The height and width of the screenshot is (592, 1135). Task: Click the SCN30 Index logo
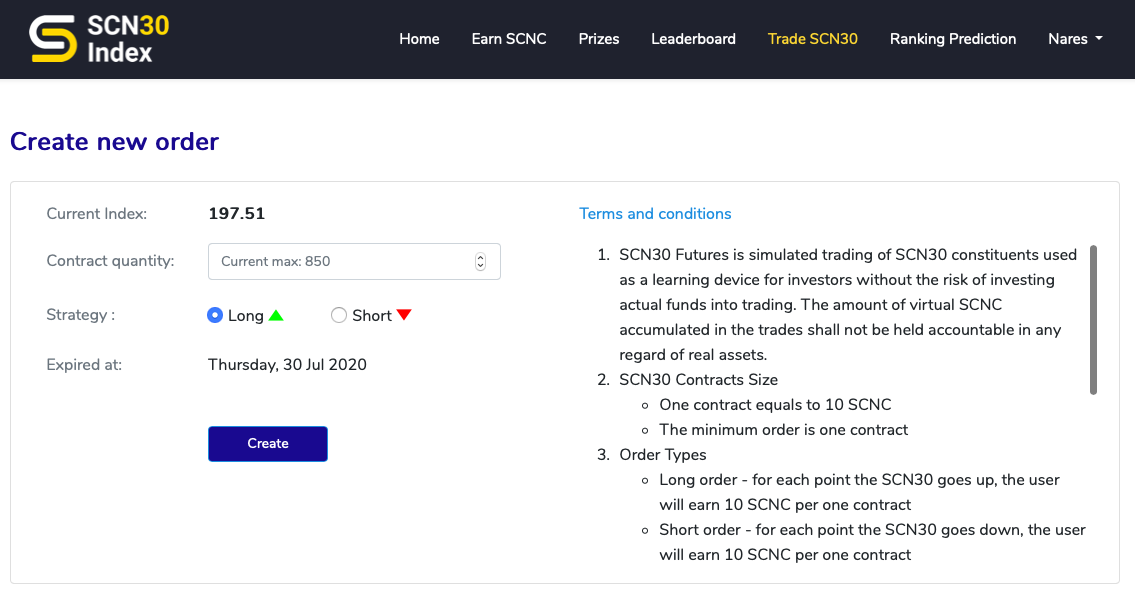[96, 39]
